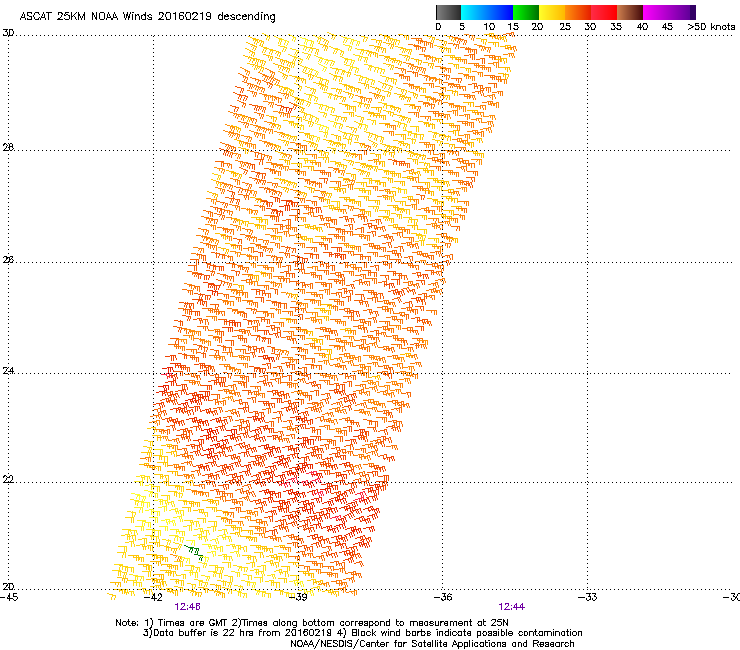Viewport: 740px width, 650px height.
Task: Click the latitude label '24'
Action: pos(8,371)
